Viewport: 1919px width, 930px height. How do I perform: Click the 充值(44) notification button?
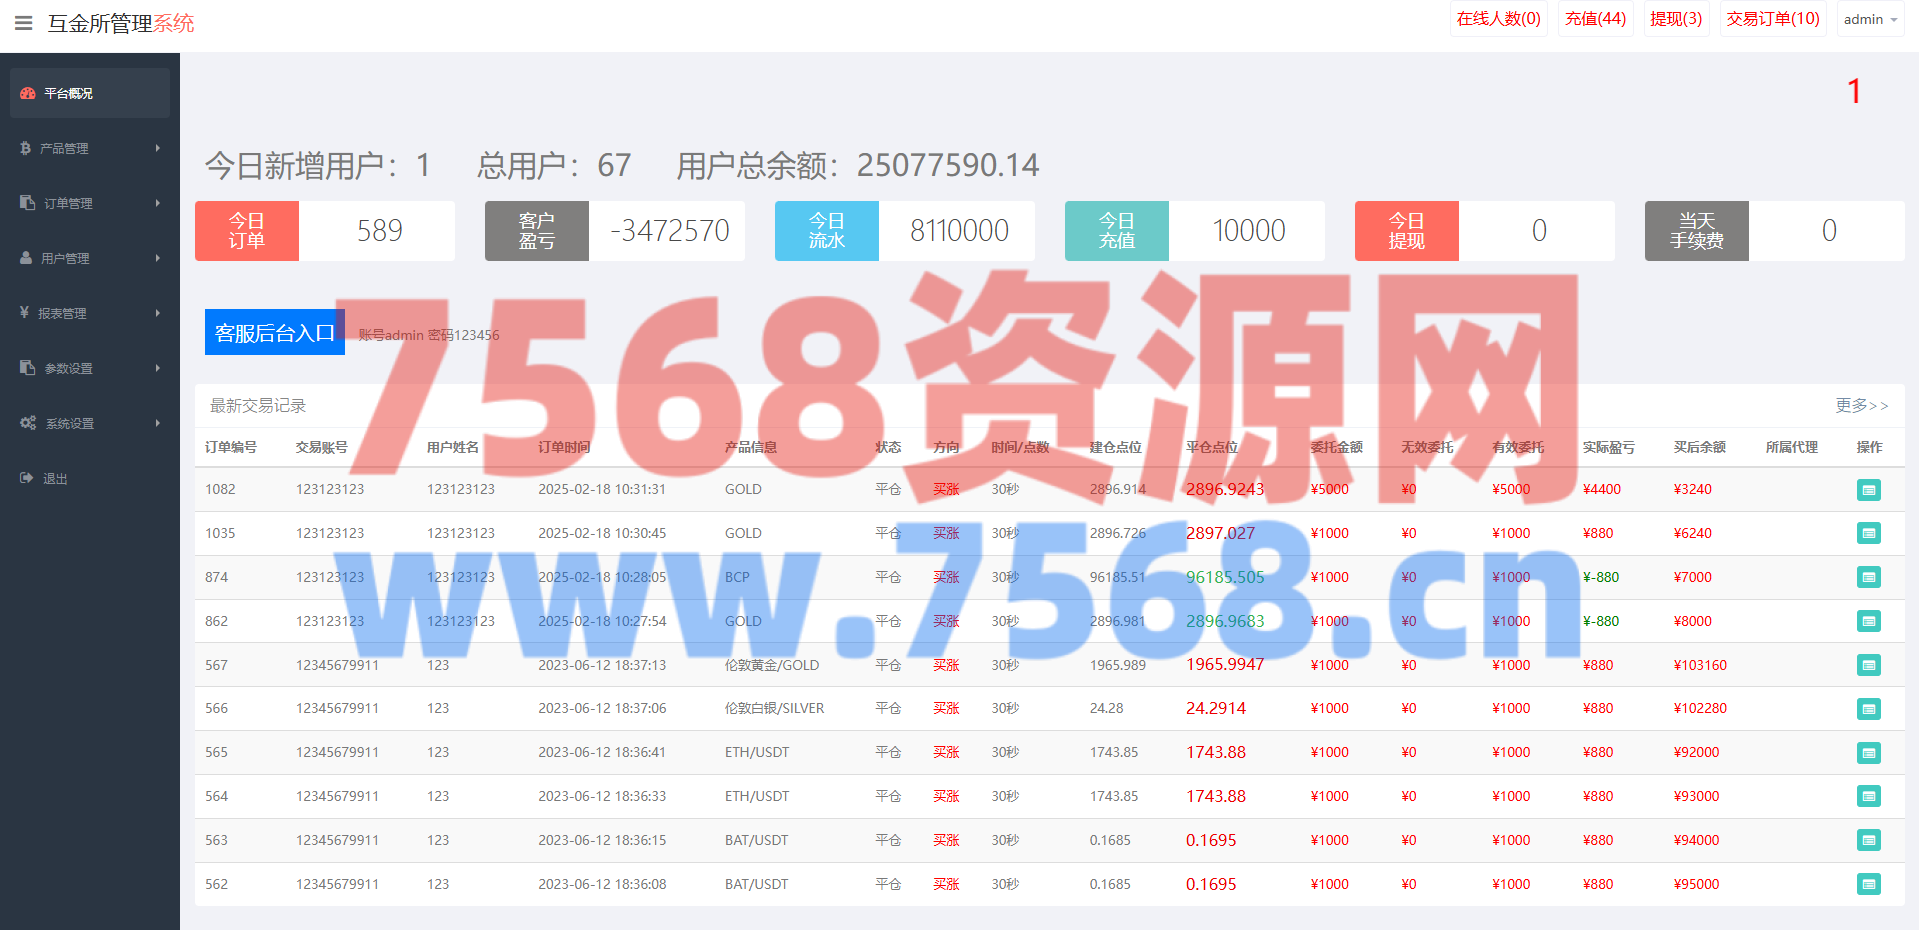tap(1595, 19)
